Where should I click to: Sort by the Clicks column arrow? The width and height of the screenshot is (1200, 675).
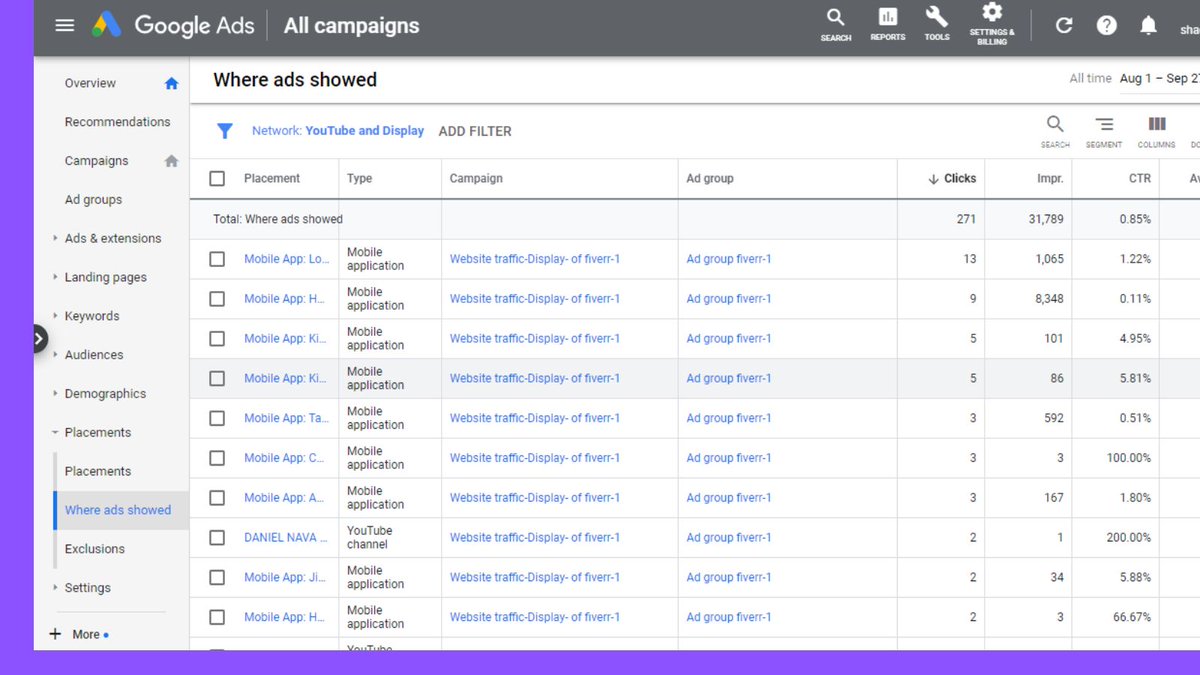click(x=934, y=179)
